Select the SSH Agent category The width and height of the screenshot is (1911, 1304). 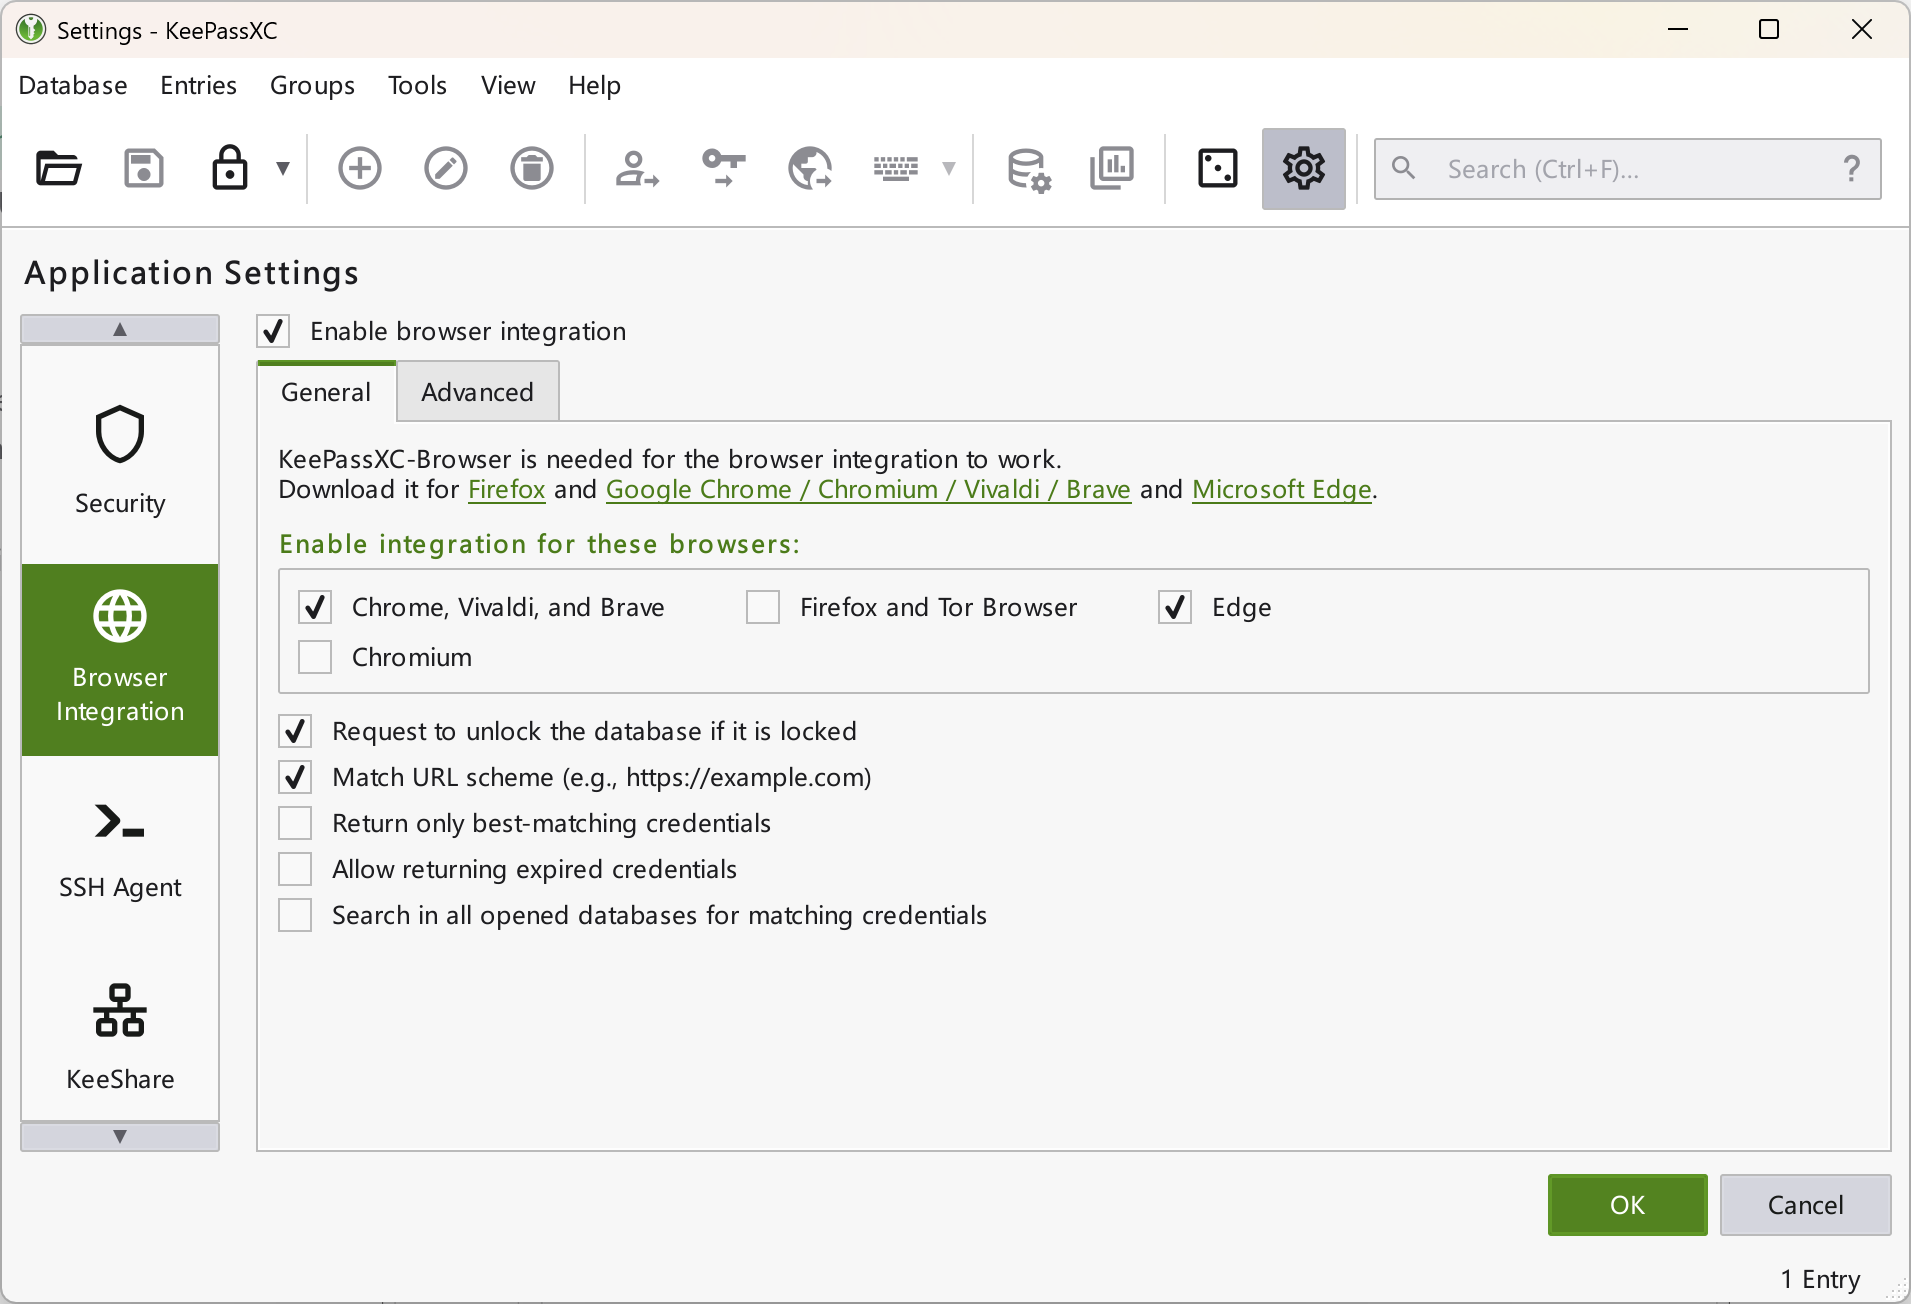120,851
